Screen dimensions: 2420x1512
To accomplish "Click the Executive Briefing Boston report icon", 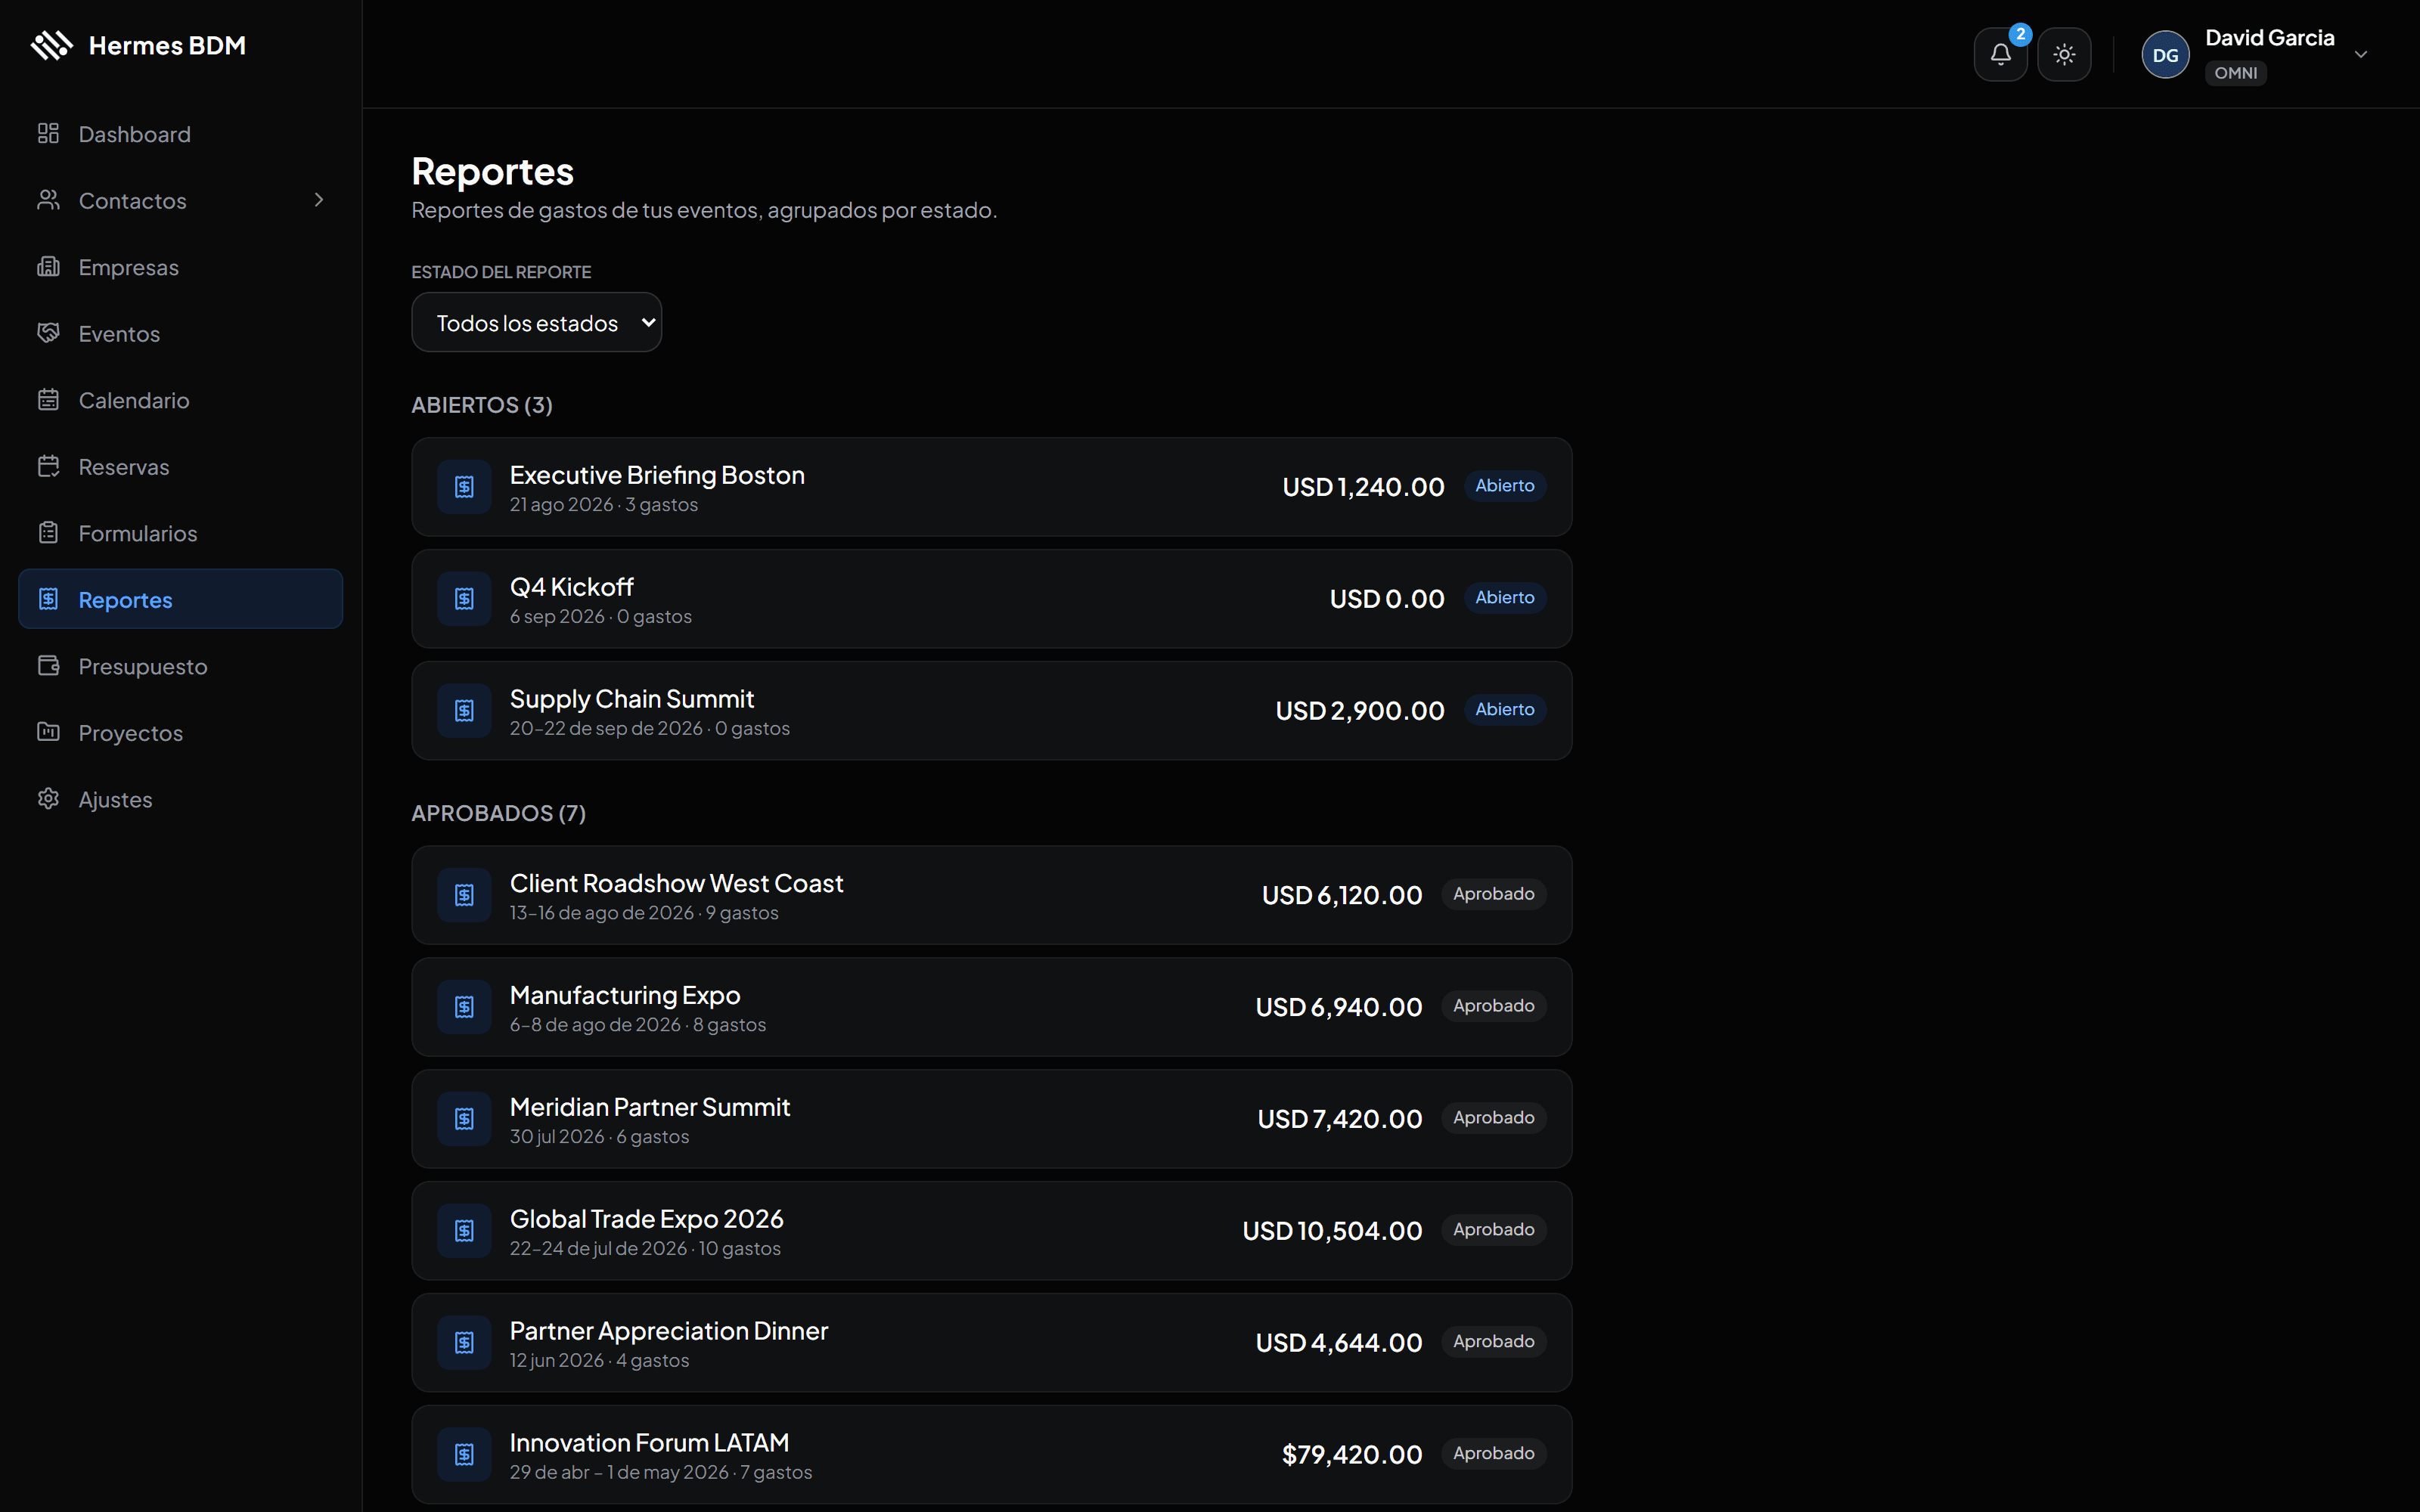I will click(464, 487).
